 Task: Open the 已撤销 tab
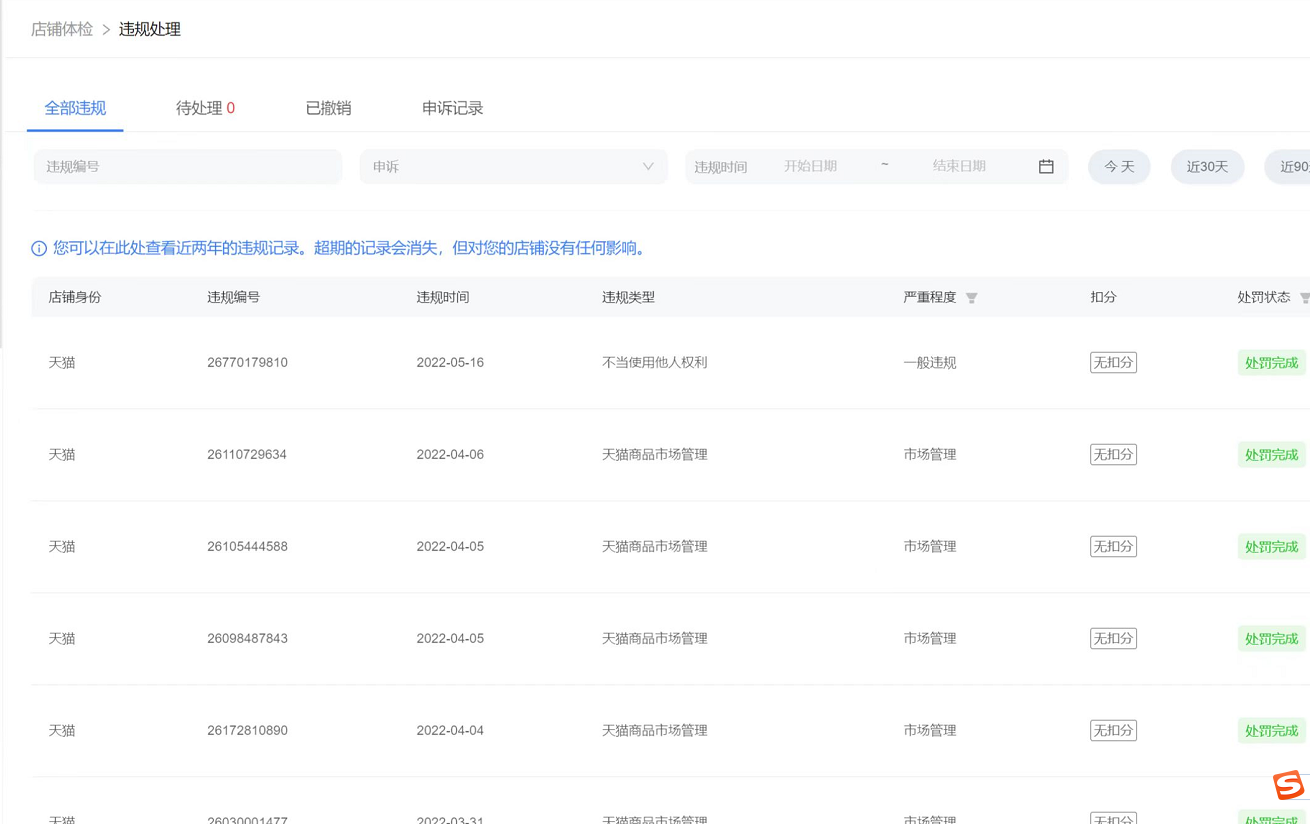(328, 108)
